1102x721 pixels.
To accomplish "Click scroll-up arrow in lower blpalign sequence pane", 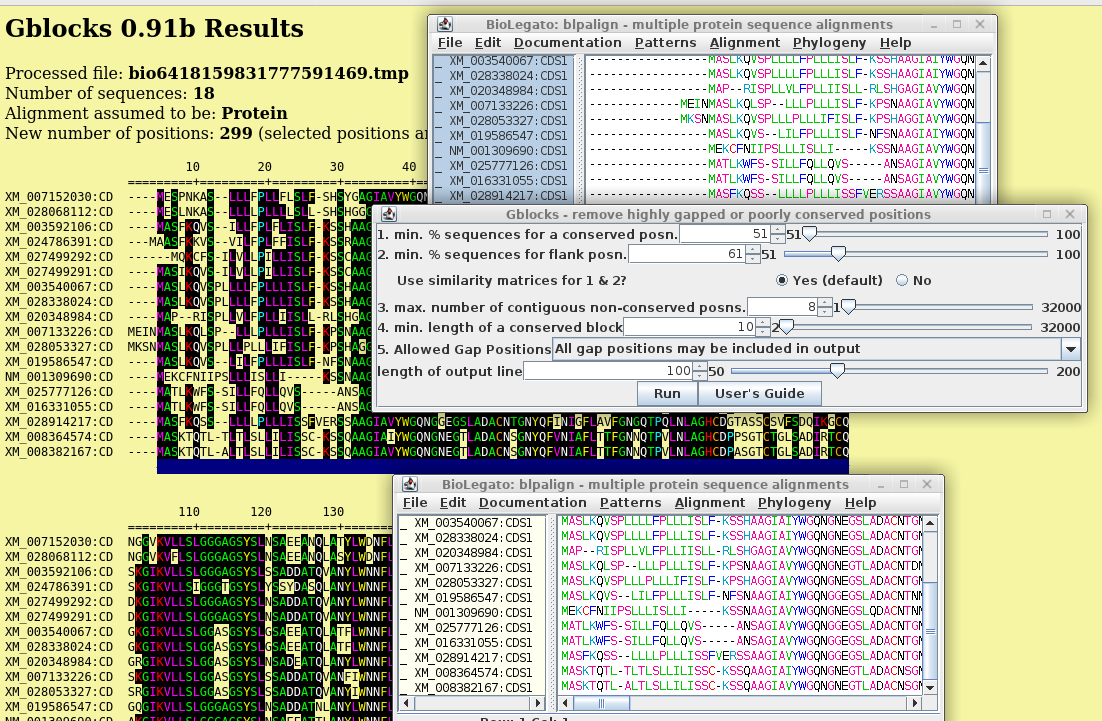I will coord(930,523).
